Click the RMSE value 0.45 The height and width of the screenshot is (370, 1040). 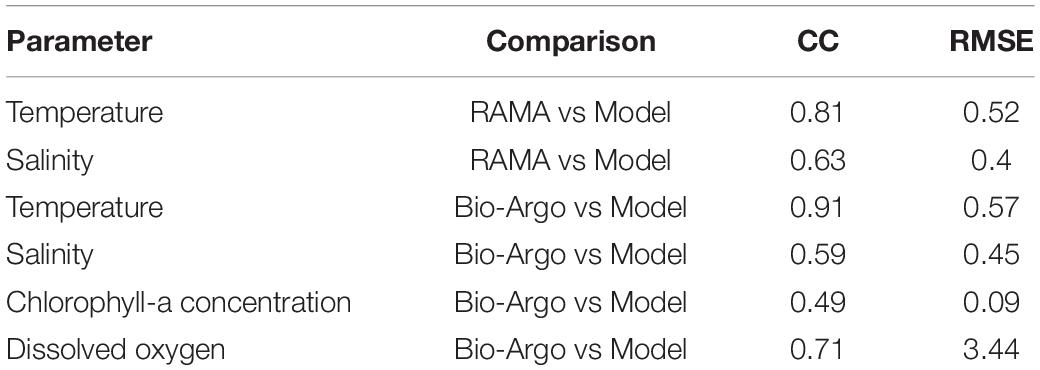point(992,255)
